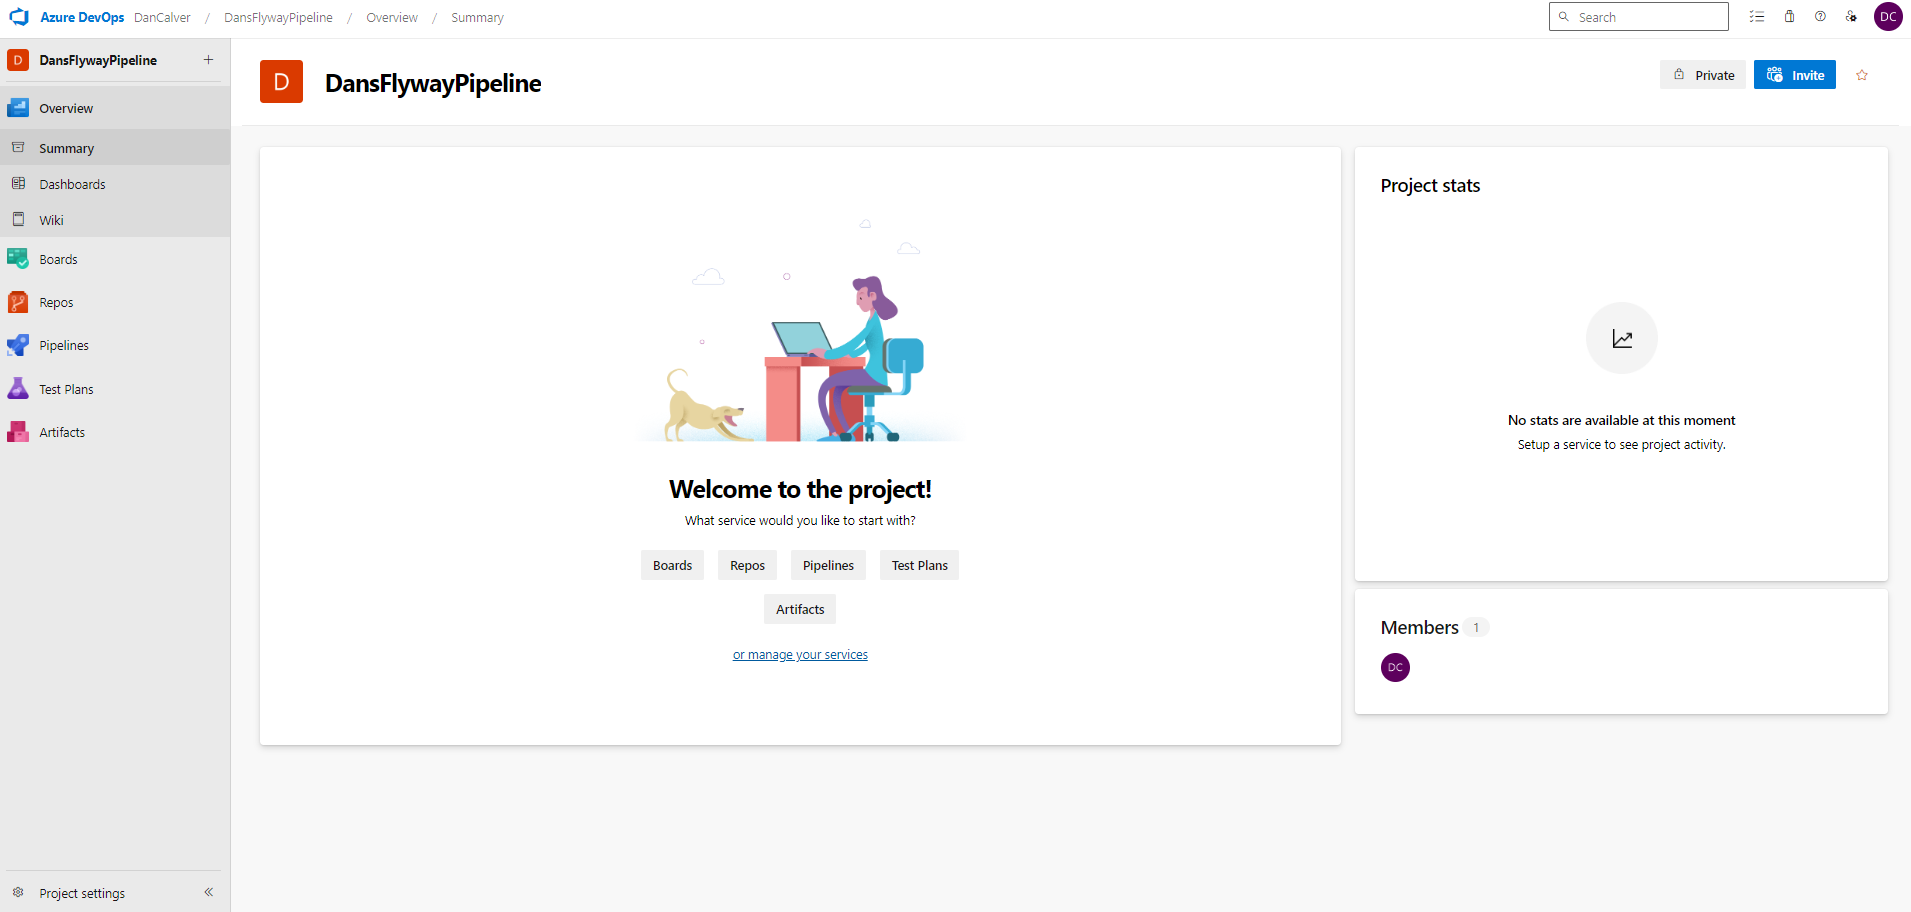The width and height of the screenshot is (1911, 912).
Task: Click the Azure DevOps text link
Action: (x=82, y=17)
